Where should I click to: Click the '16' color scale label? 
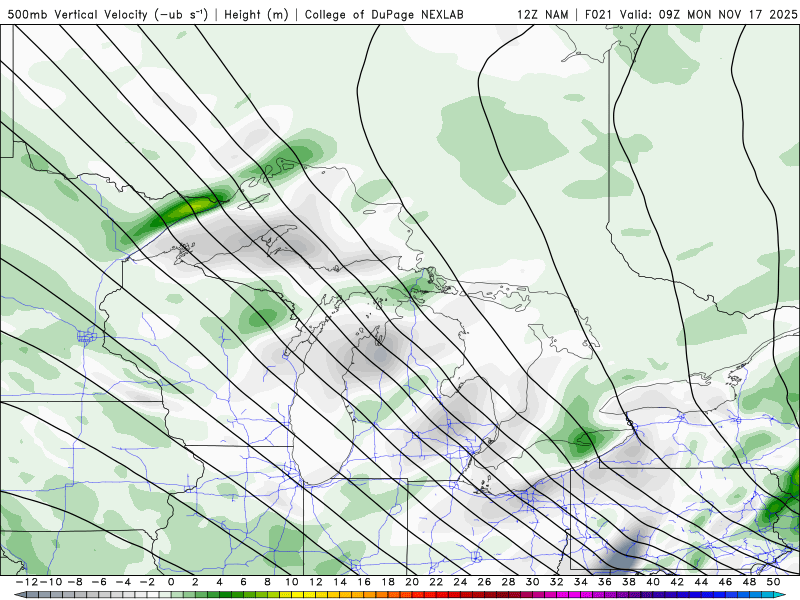(364, 582)
